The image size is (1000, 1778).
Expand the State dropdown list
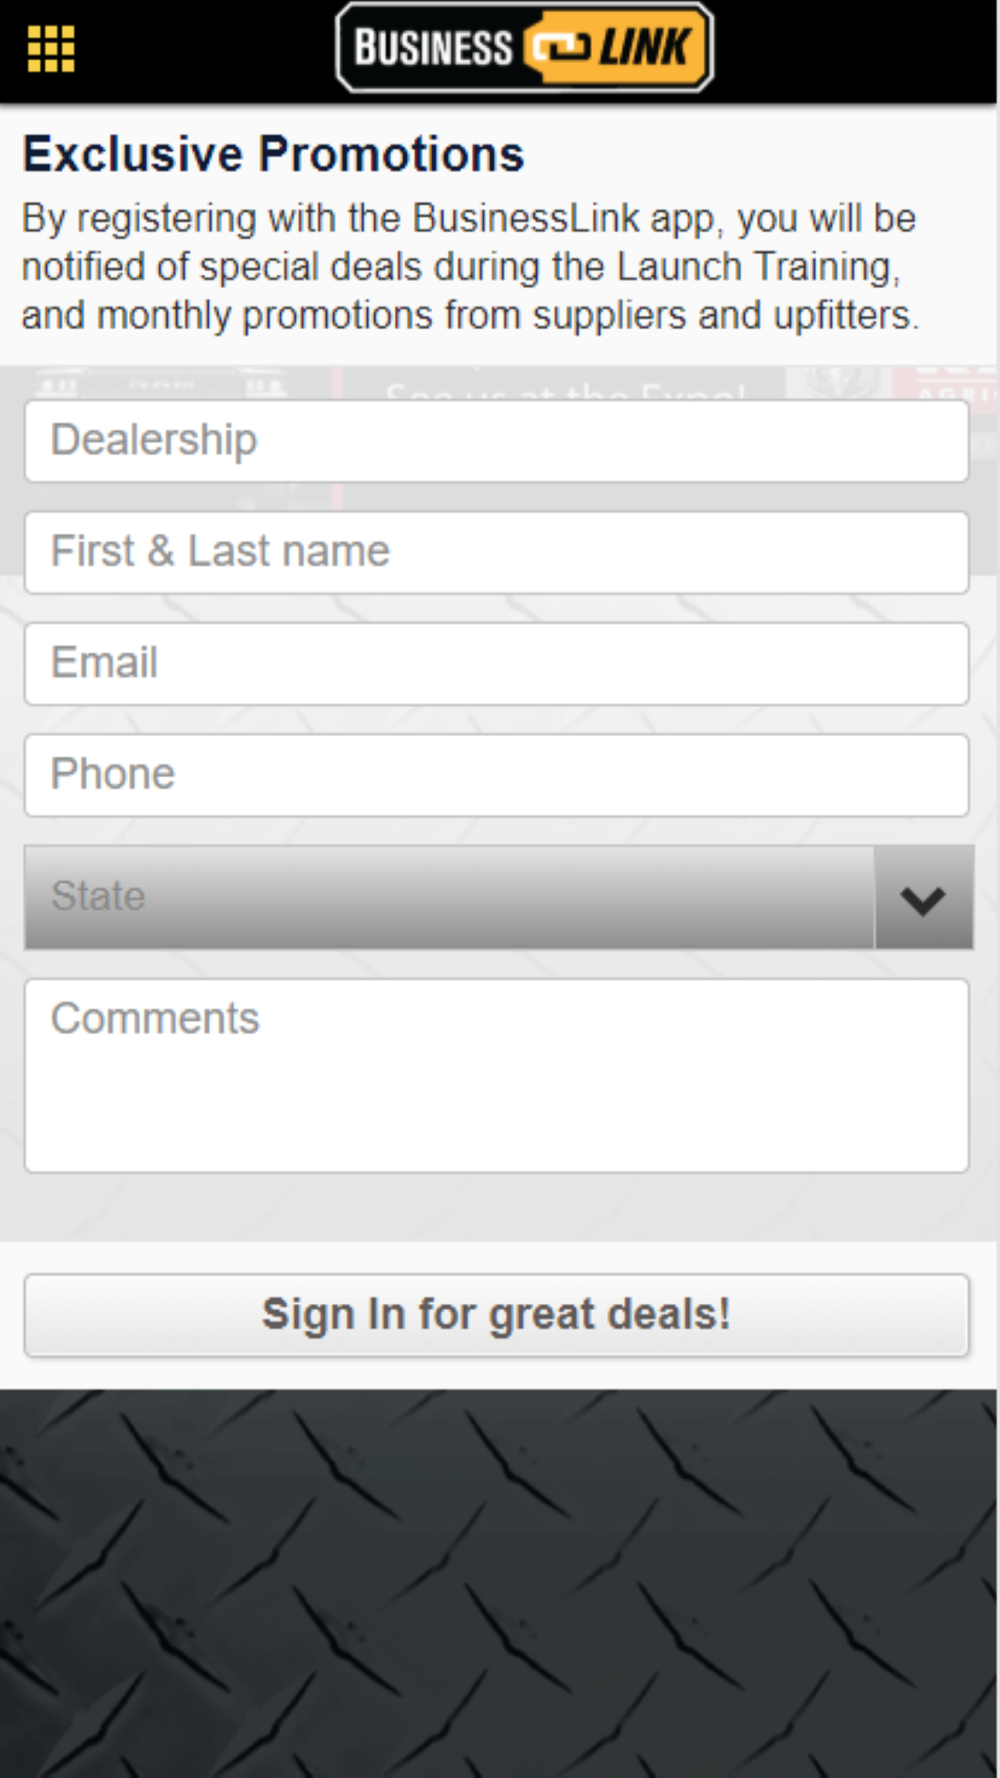click(498, 897)
